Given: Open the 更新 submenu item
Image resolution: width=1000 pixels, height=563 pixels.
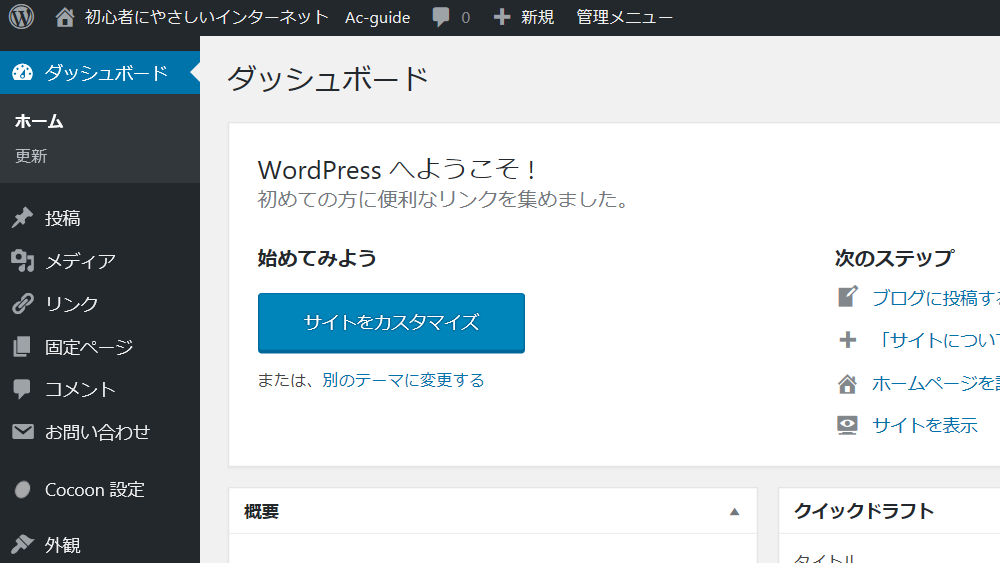Looking at the screenshot, I should pyautogui.click(x=31, y=156).
